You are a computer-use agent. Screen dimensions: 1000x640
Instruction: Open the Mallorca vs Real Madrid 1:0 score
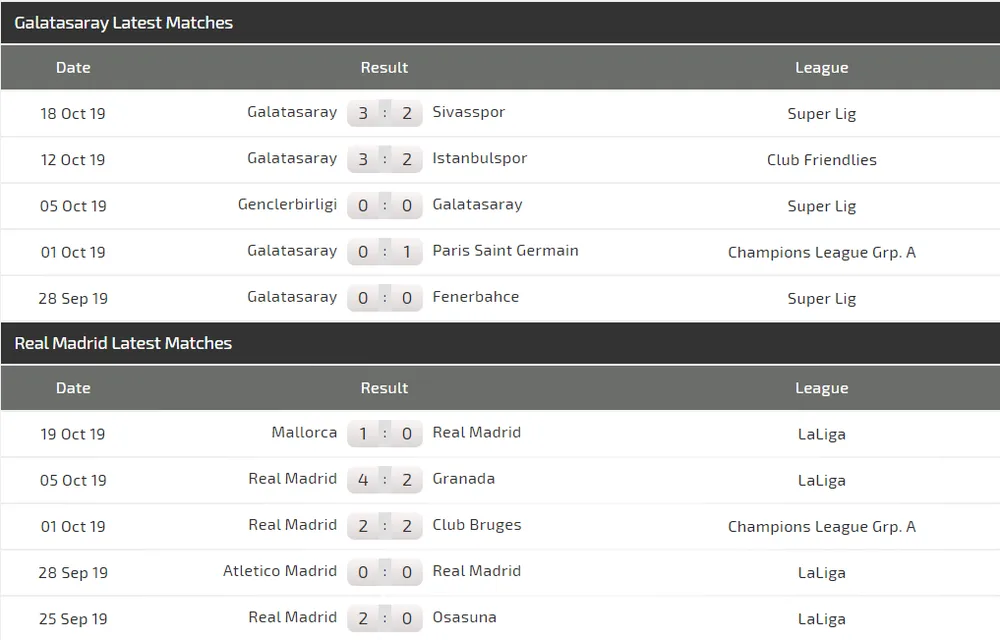[385, 434]
